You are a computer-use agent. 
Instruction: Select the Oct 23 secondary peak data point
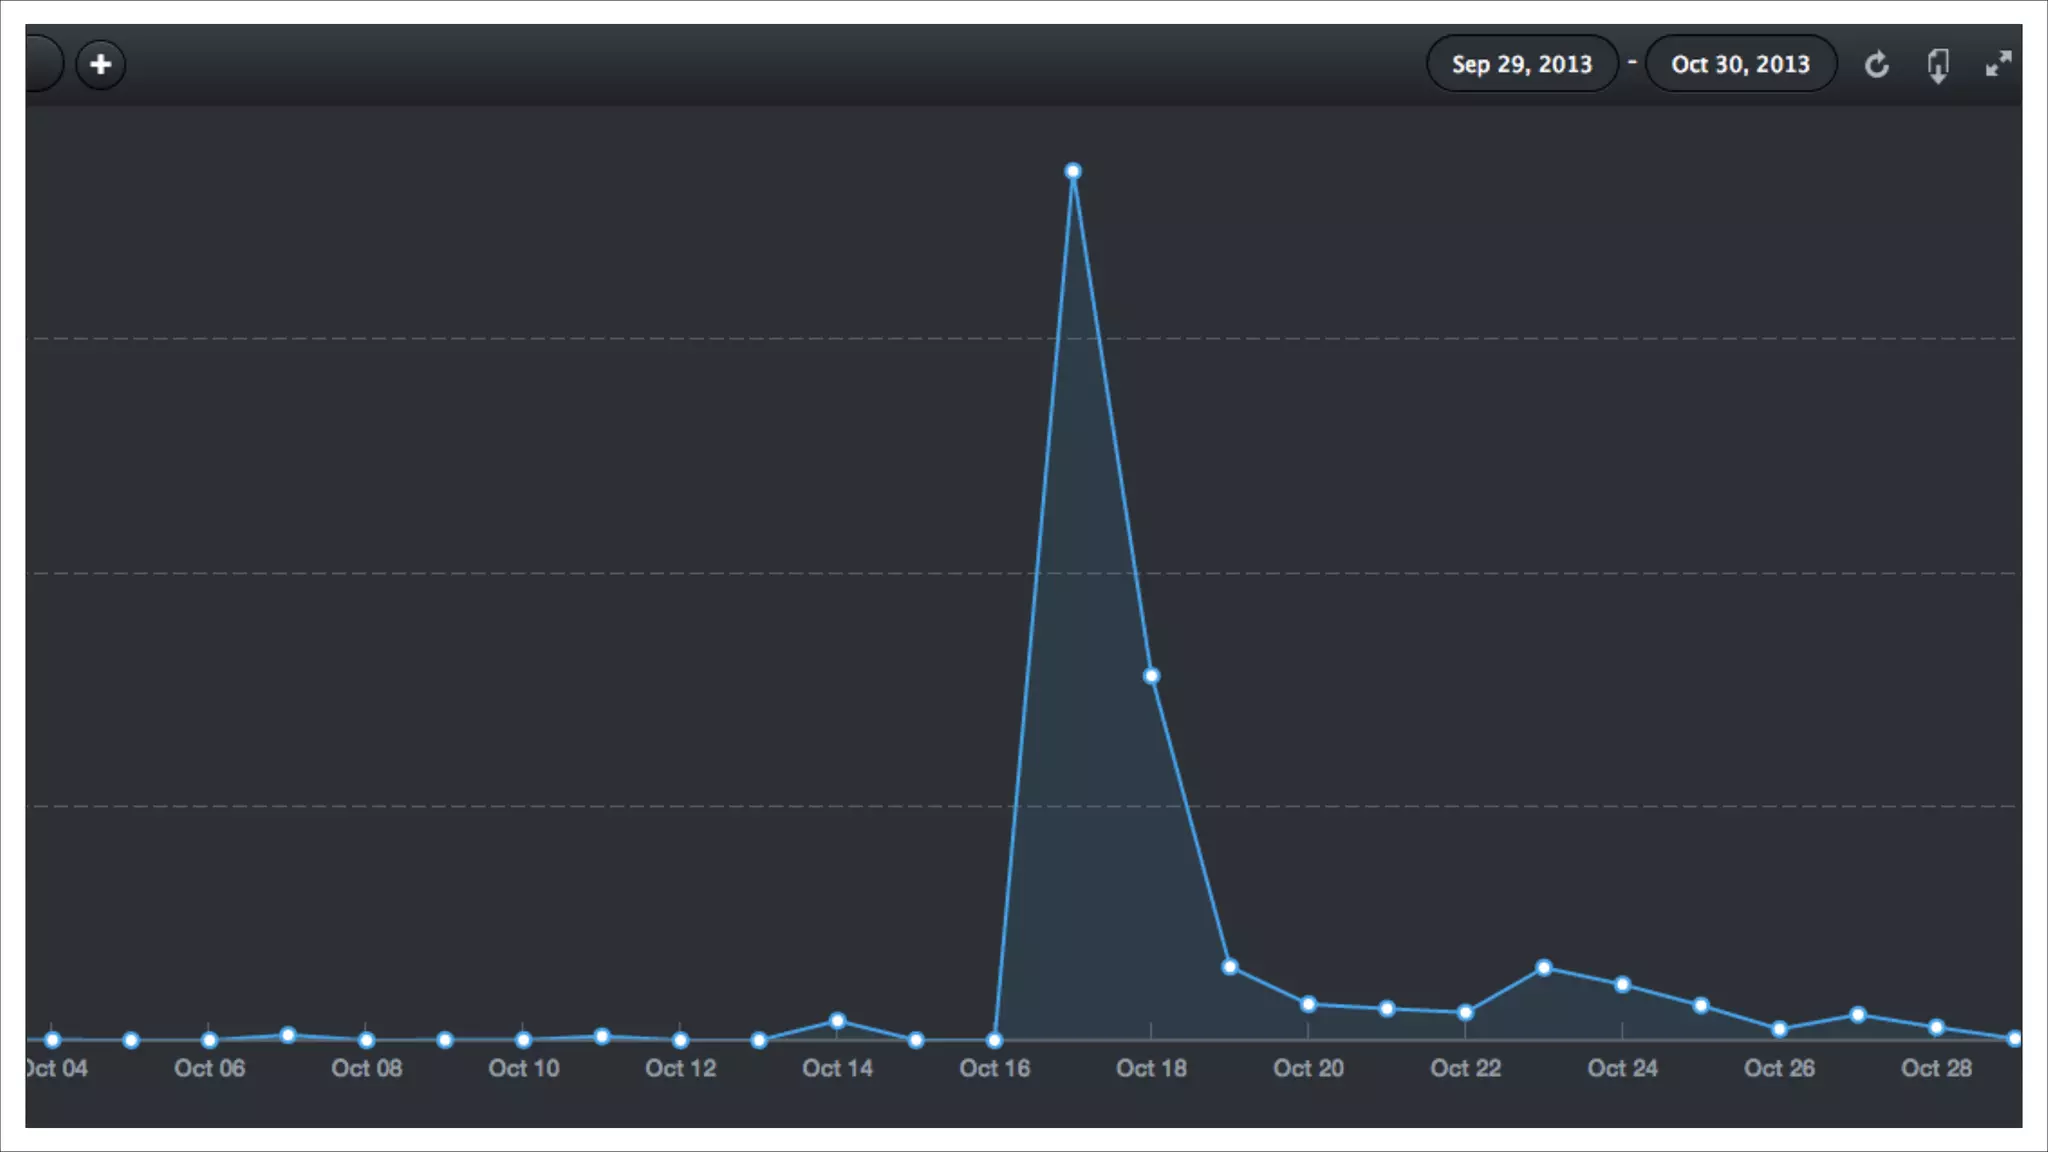click(x=1544, y=968)
